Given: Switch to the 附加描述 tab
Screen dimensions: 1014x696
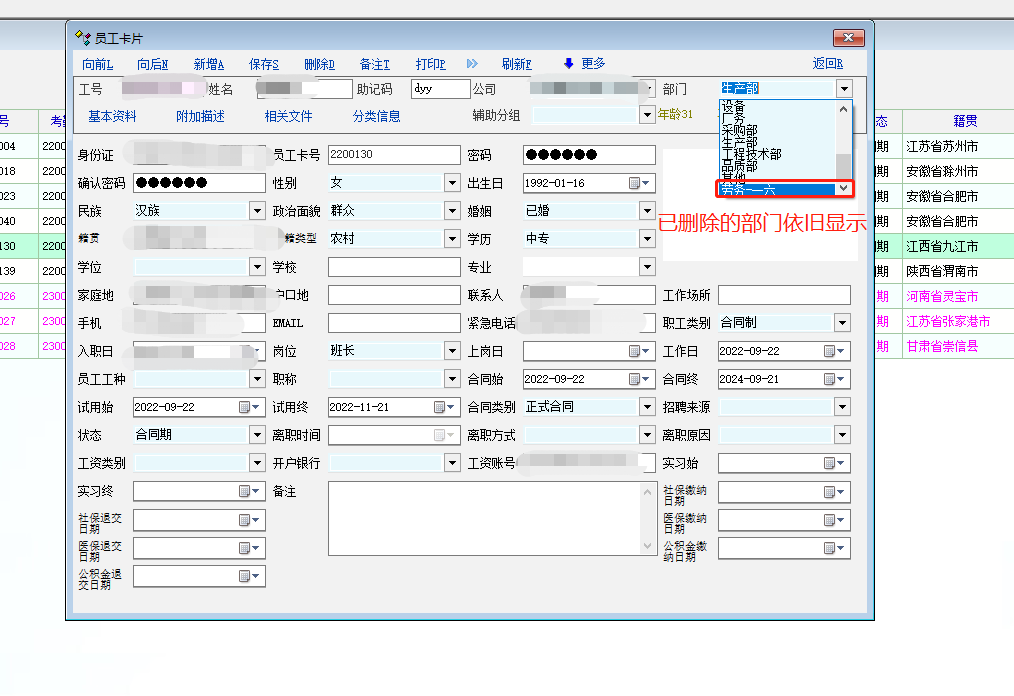Looking at the screenshot, I should pyautogui.click(x=200, y=116).
